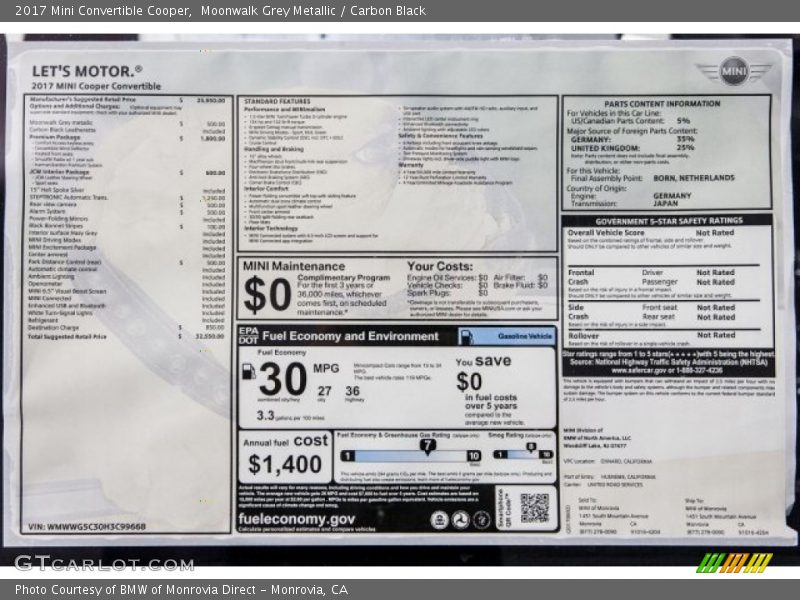
Task: Open the fueleconomy.gov link
Action: pyautogui.click(x=296, y=519)
